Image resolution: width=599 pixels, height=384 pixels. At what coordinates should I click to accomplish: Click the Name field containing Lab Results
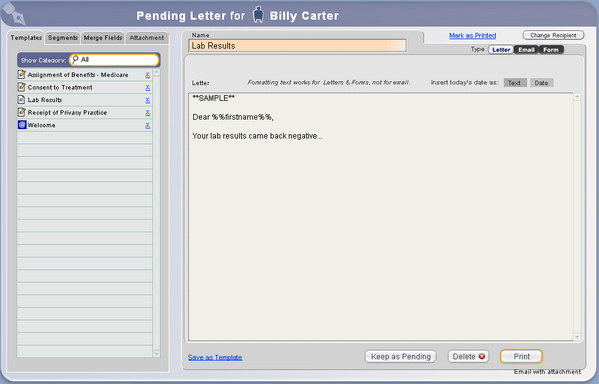(297, 46)
